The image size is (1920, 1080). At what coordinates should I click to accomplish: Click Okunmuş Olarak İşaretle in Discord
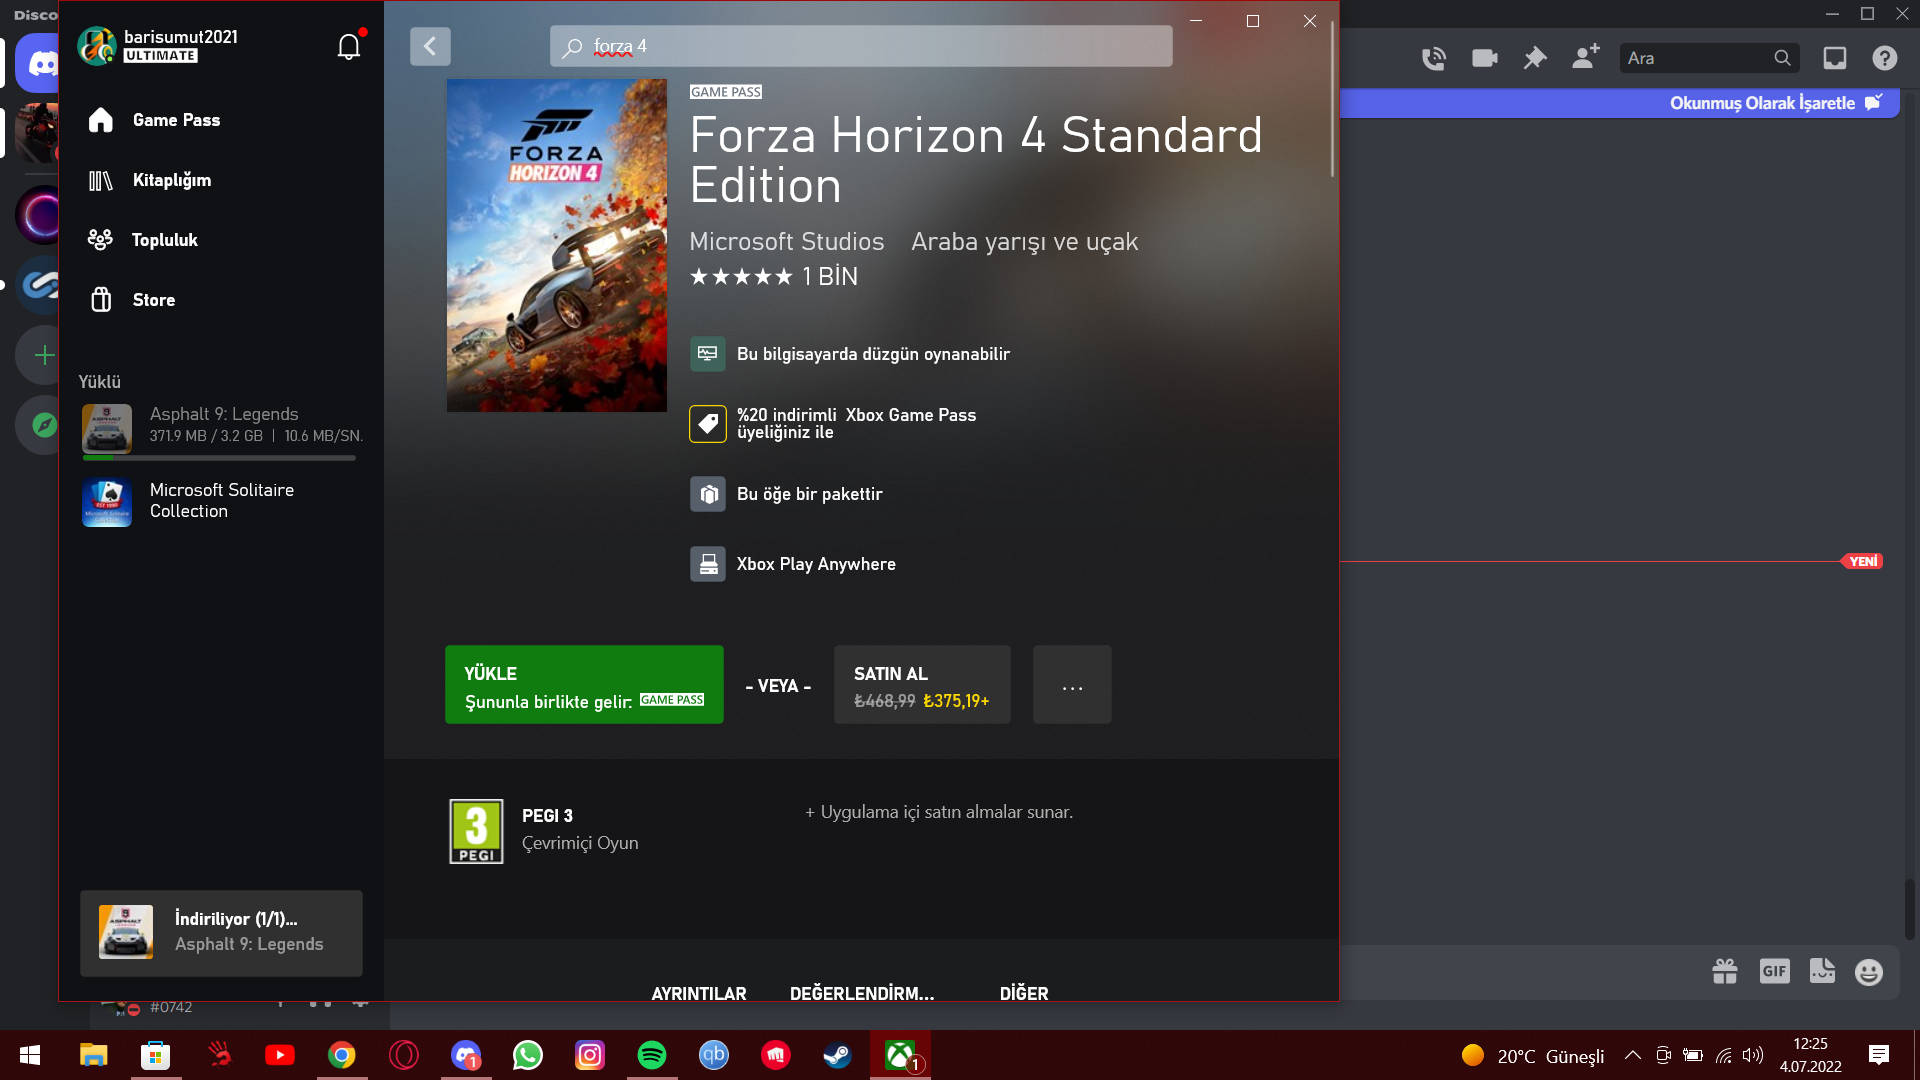[1776, 103]
